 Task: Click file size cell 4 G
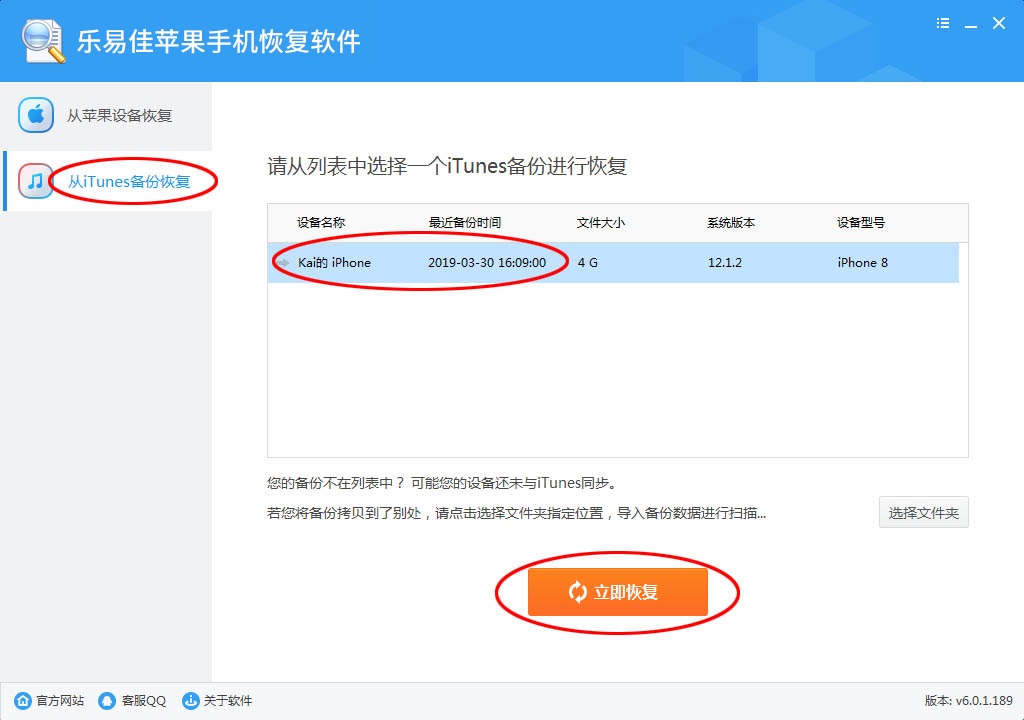click(x=588, y=263)
